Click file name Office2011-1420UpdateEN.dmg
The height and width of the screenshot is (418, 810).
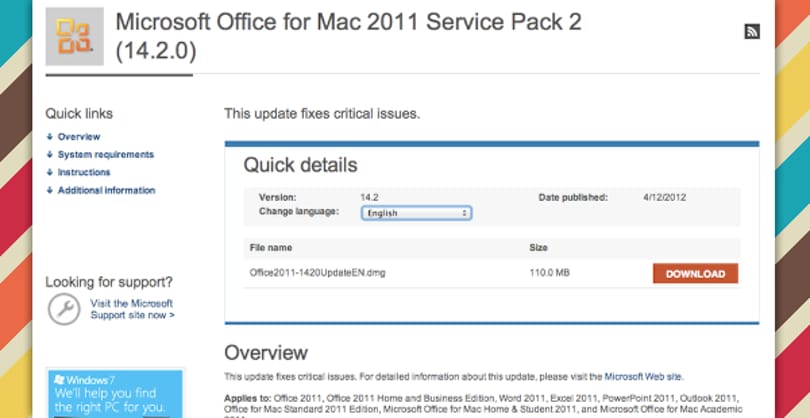coord(317,272)
